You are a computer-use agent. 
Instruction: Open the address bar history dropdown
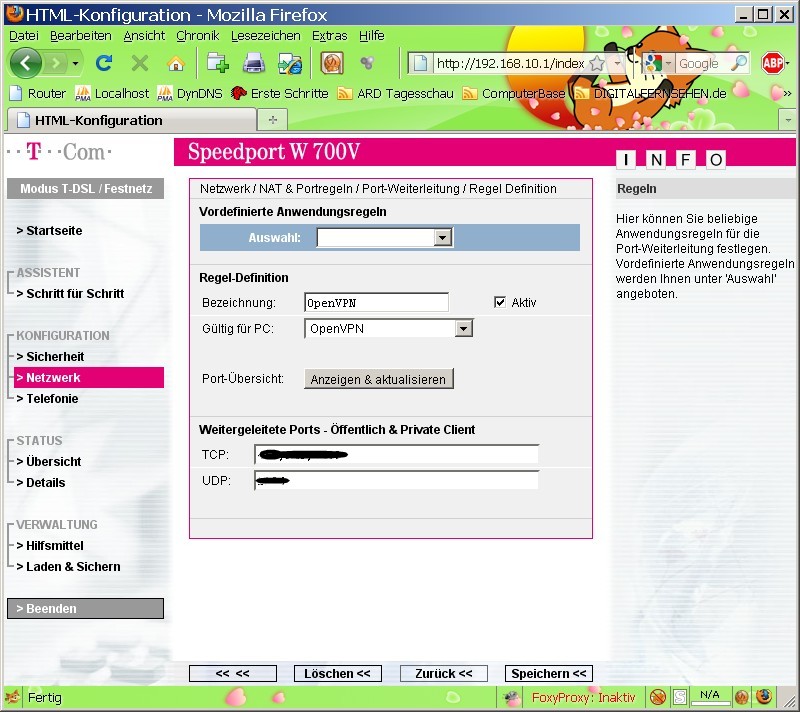(x=618, y=64)
